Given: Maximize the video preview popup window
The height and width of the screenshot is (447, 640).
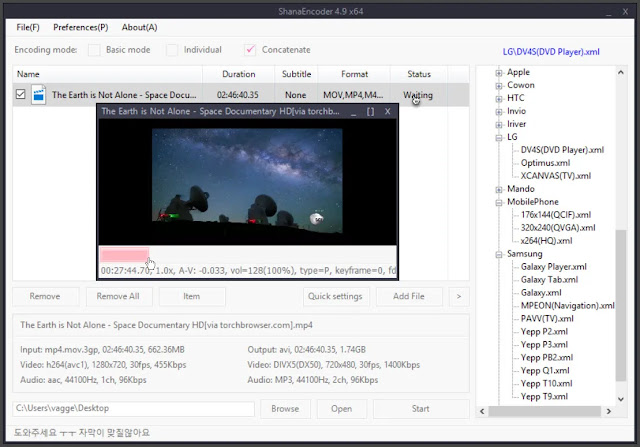Looking at the screenshot, I should tap(370, 111).
